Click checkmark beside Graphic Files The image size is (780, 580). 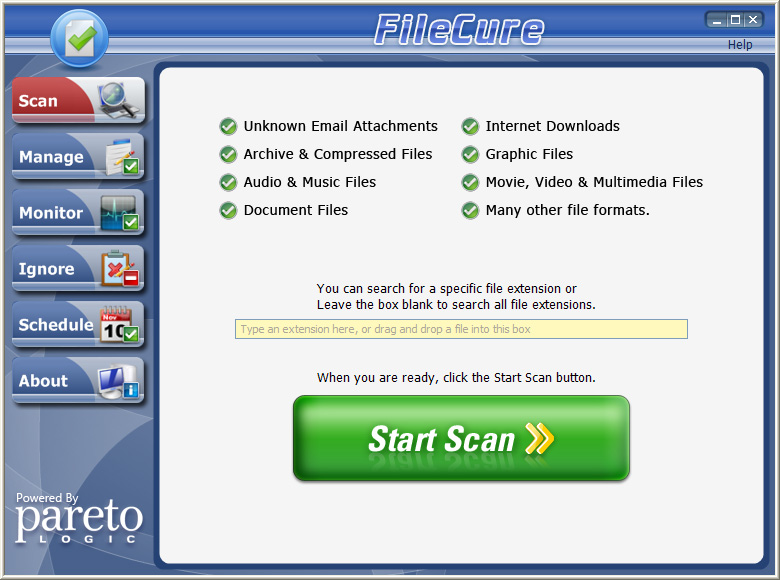(470, 155)
